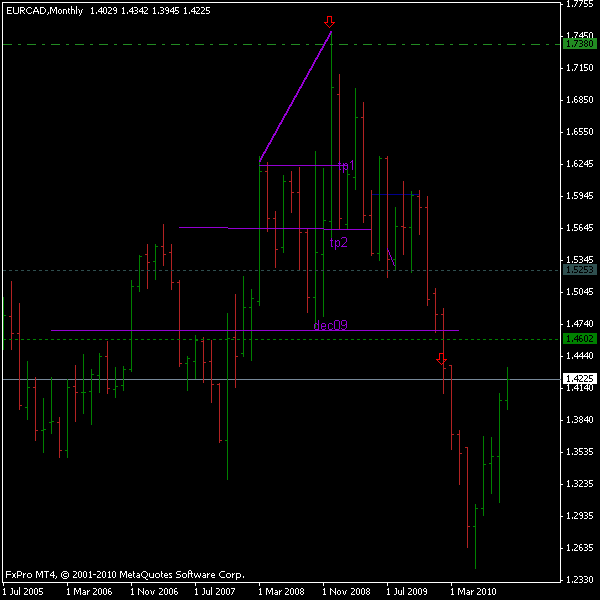Viewport: 600px width, 600px height.
Task: Click the green 1.7380 price level tag
Action: click(x=579, y=44)
